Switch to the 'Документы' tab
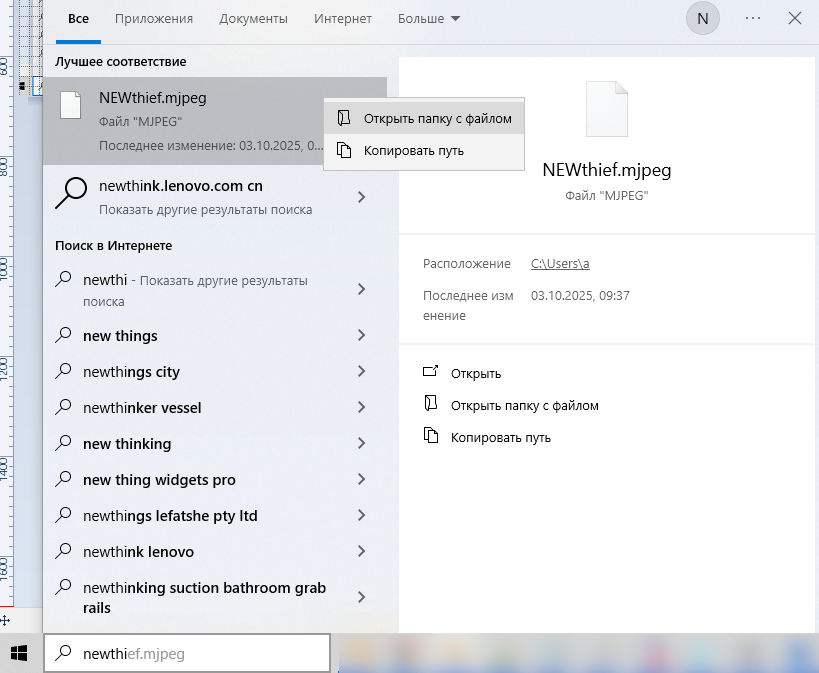This screenshot has width=819, height=673. 253,19
